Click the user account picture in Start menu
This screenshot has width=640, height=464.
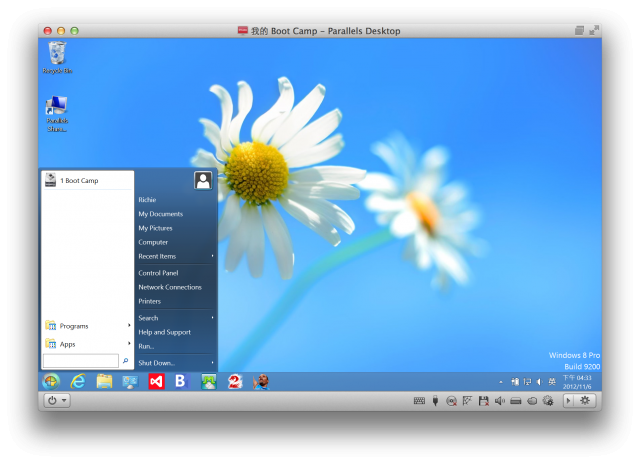point(203,180)
